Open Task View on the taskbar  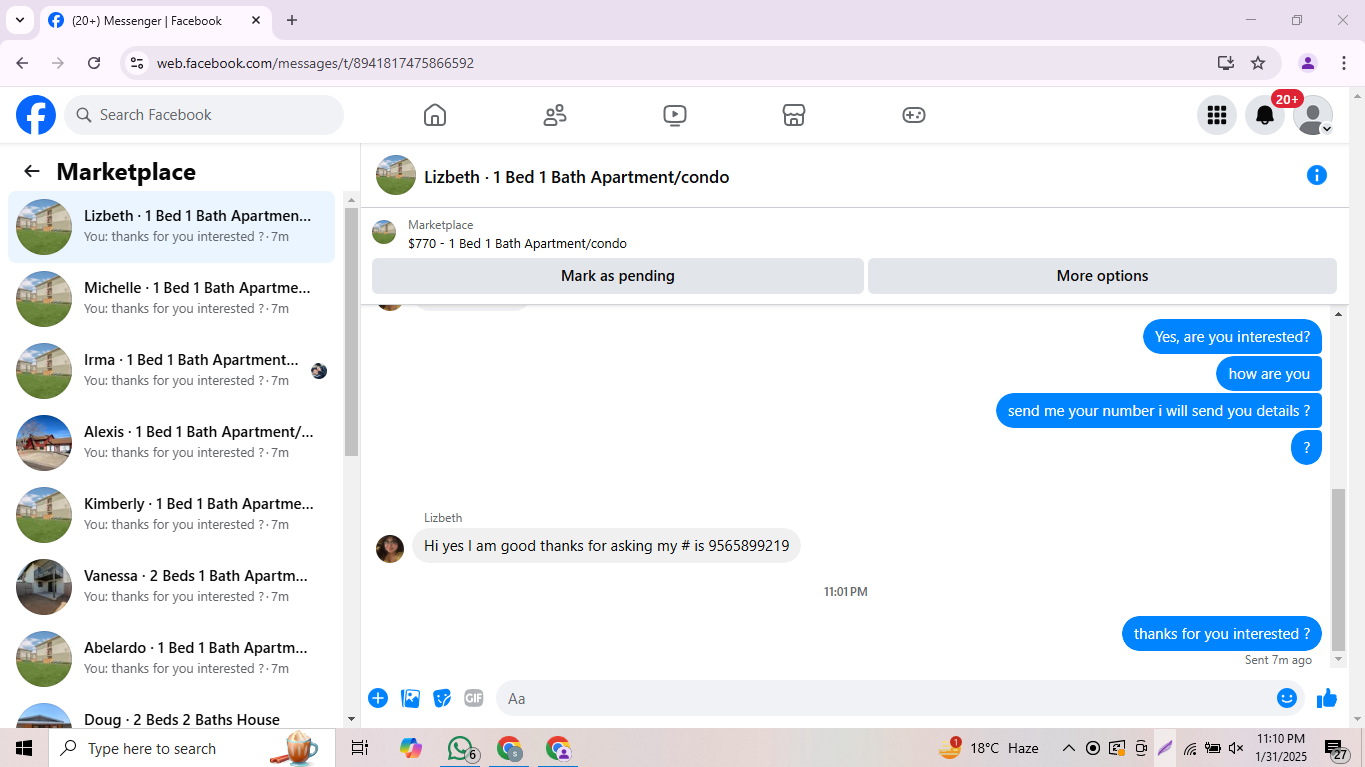point(360,748)
